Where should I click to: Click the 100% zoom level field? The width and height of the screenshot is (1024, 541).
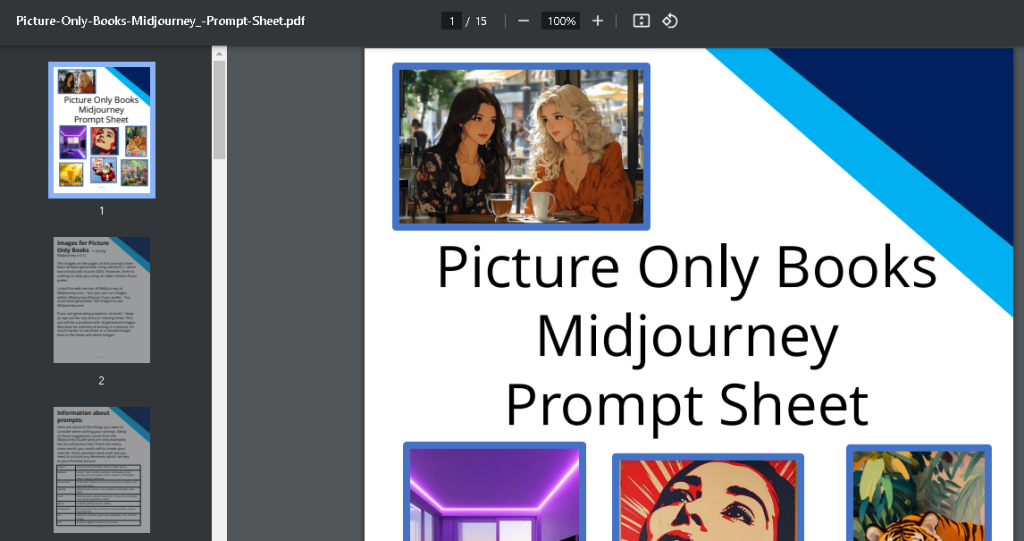point(561,21)
